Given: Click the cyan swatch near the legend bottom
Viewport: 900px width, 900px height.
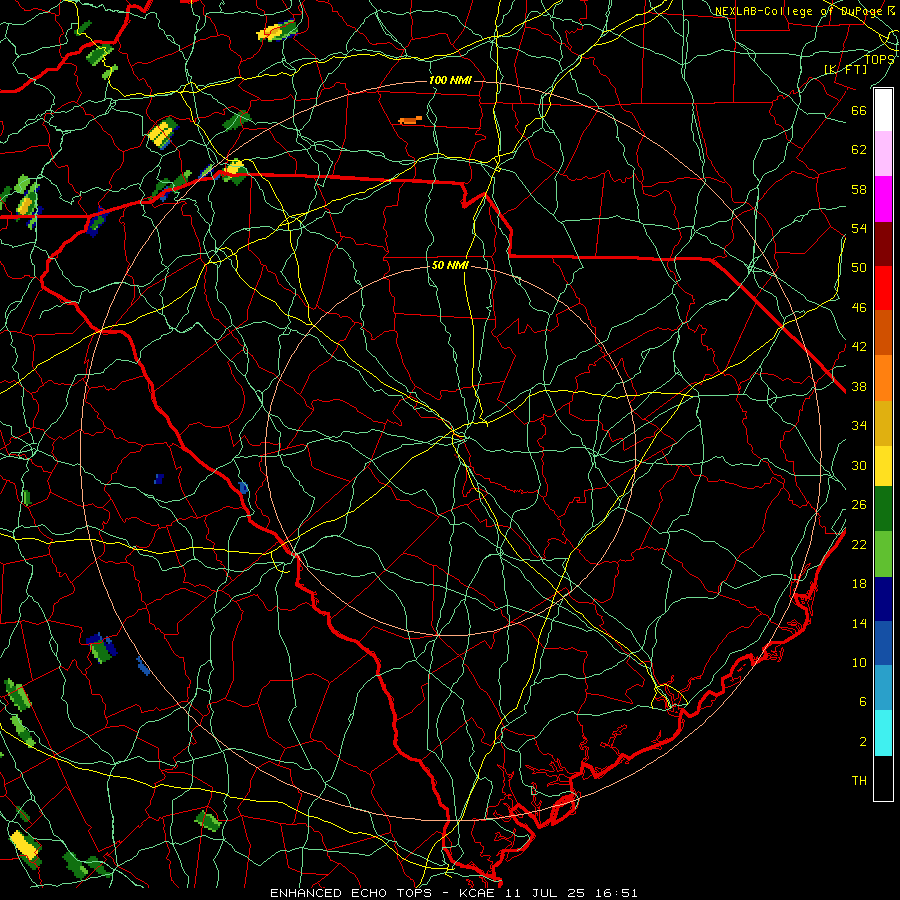Looking at the screenshot, I should (x=883, y=733).
